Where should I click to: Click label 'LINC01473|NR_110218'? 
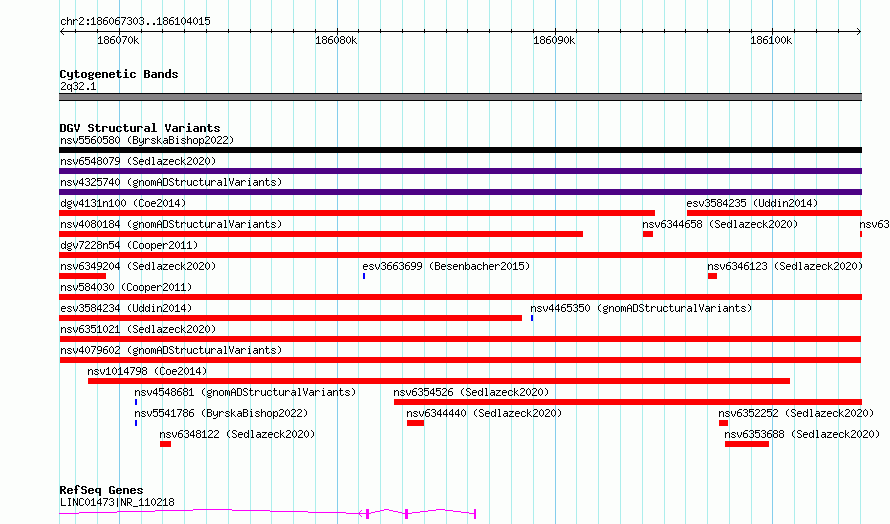click(117, 502)
